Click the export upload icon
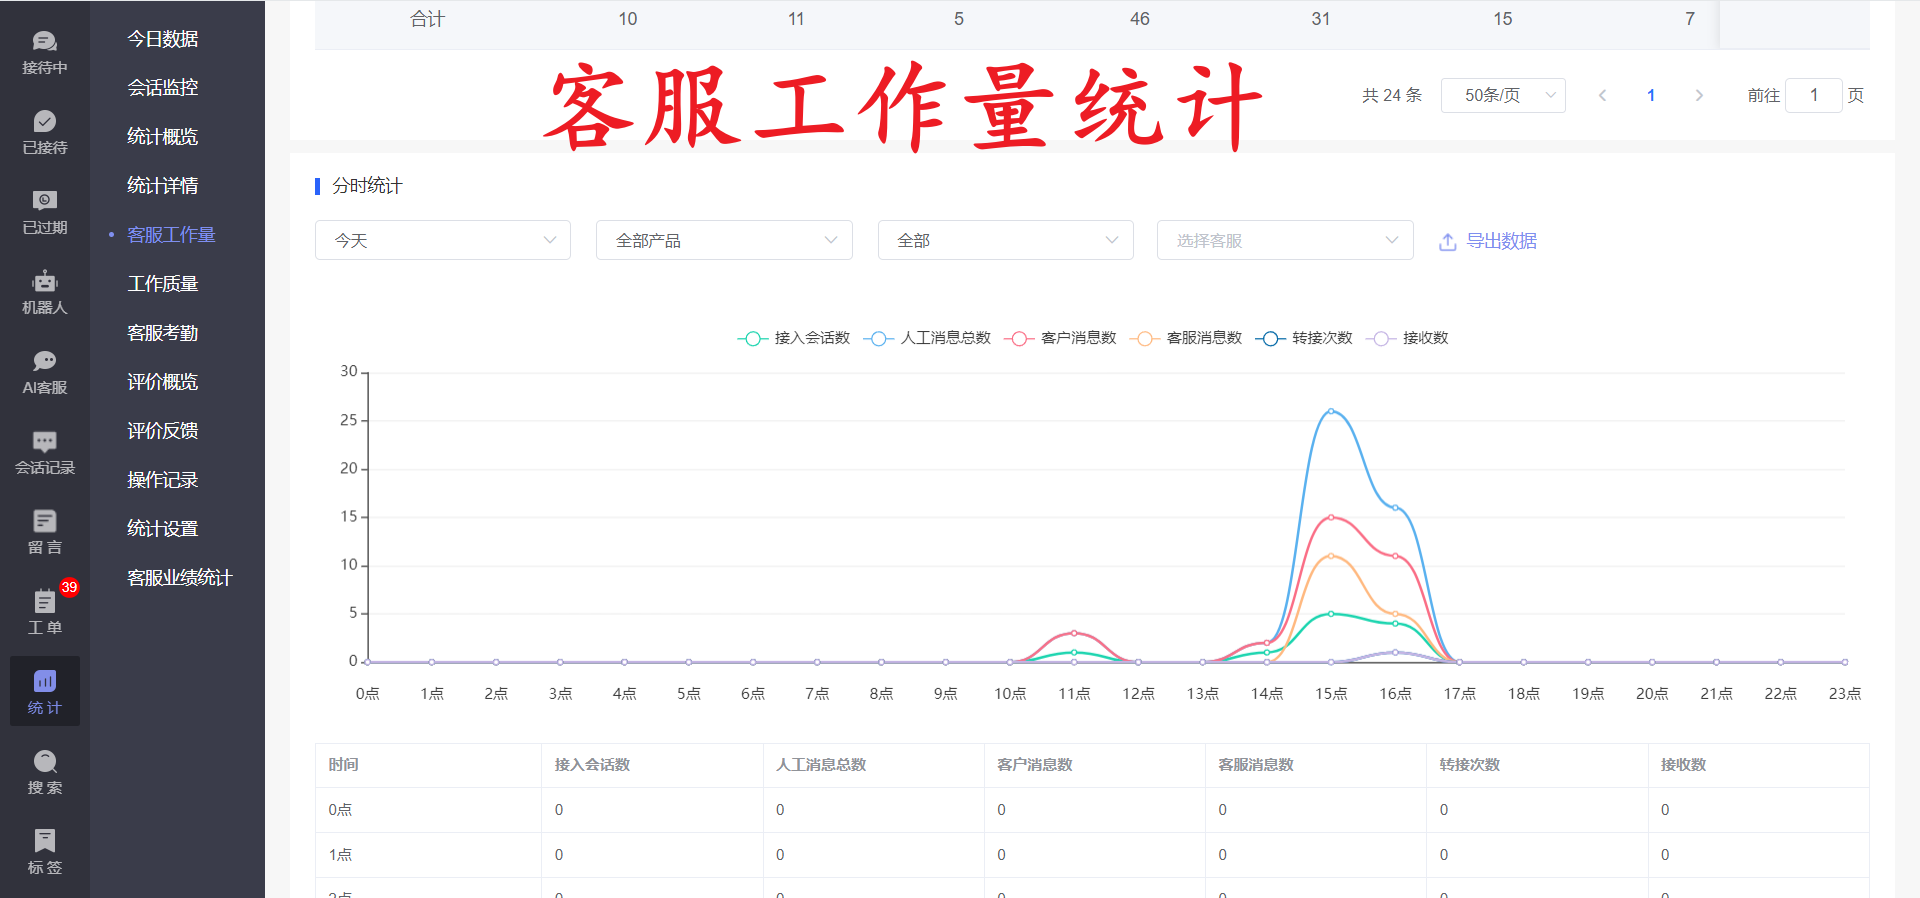Image resolution: width=1920 pixels, height=898 pixels. pyautogui.click(x=1447, y=242)
